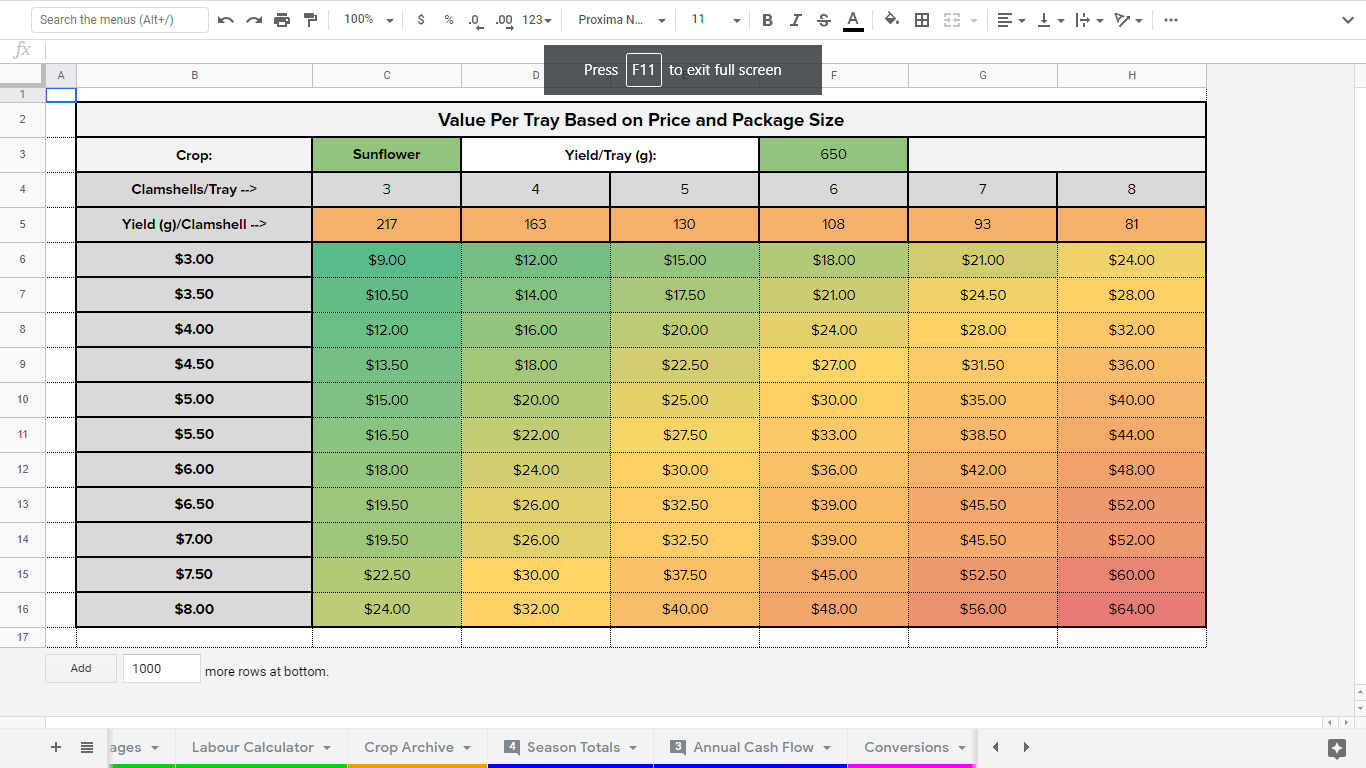This screenshot has width=1366, height=768.
Task: Open the Paint format tool
Action: click(310, 19)
